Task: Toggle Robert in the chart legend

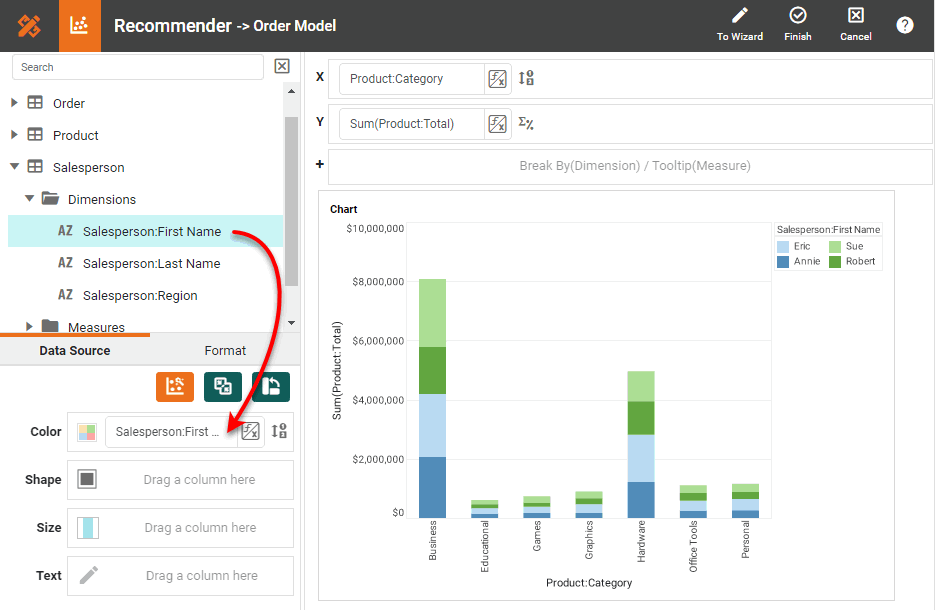Action: pyautogui.click(x=859, y=262)
